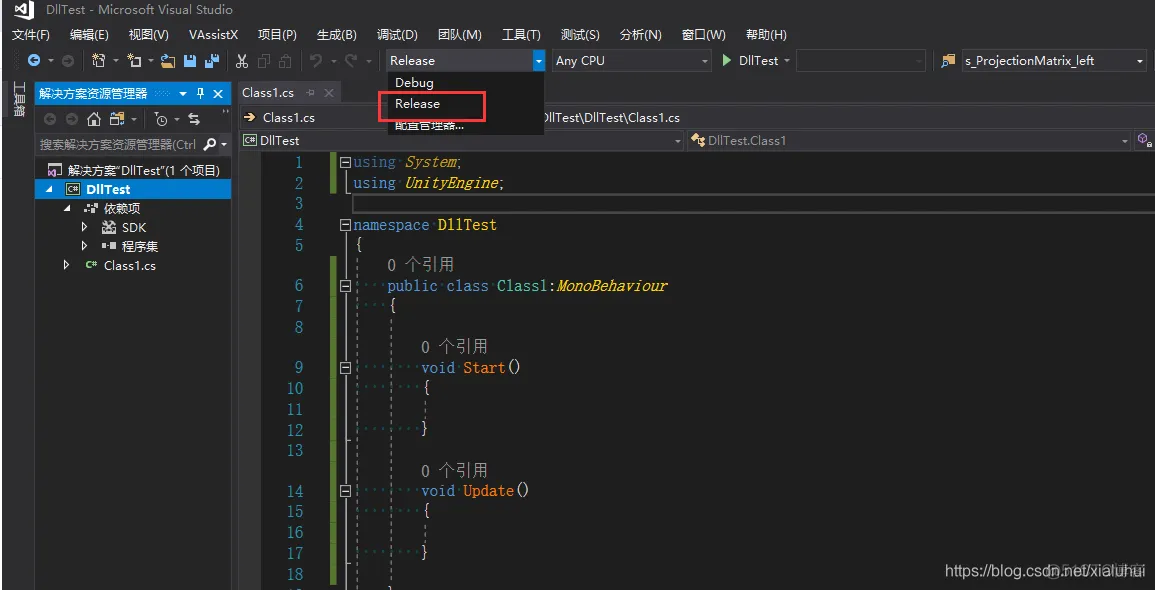Select Debug from the configuration list
Viewport: 1155px width, 590px height.
pos(466,82)
